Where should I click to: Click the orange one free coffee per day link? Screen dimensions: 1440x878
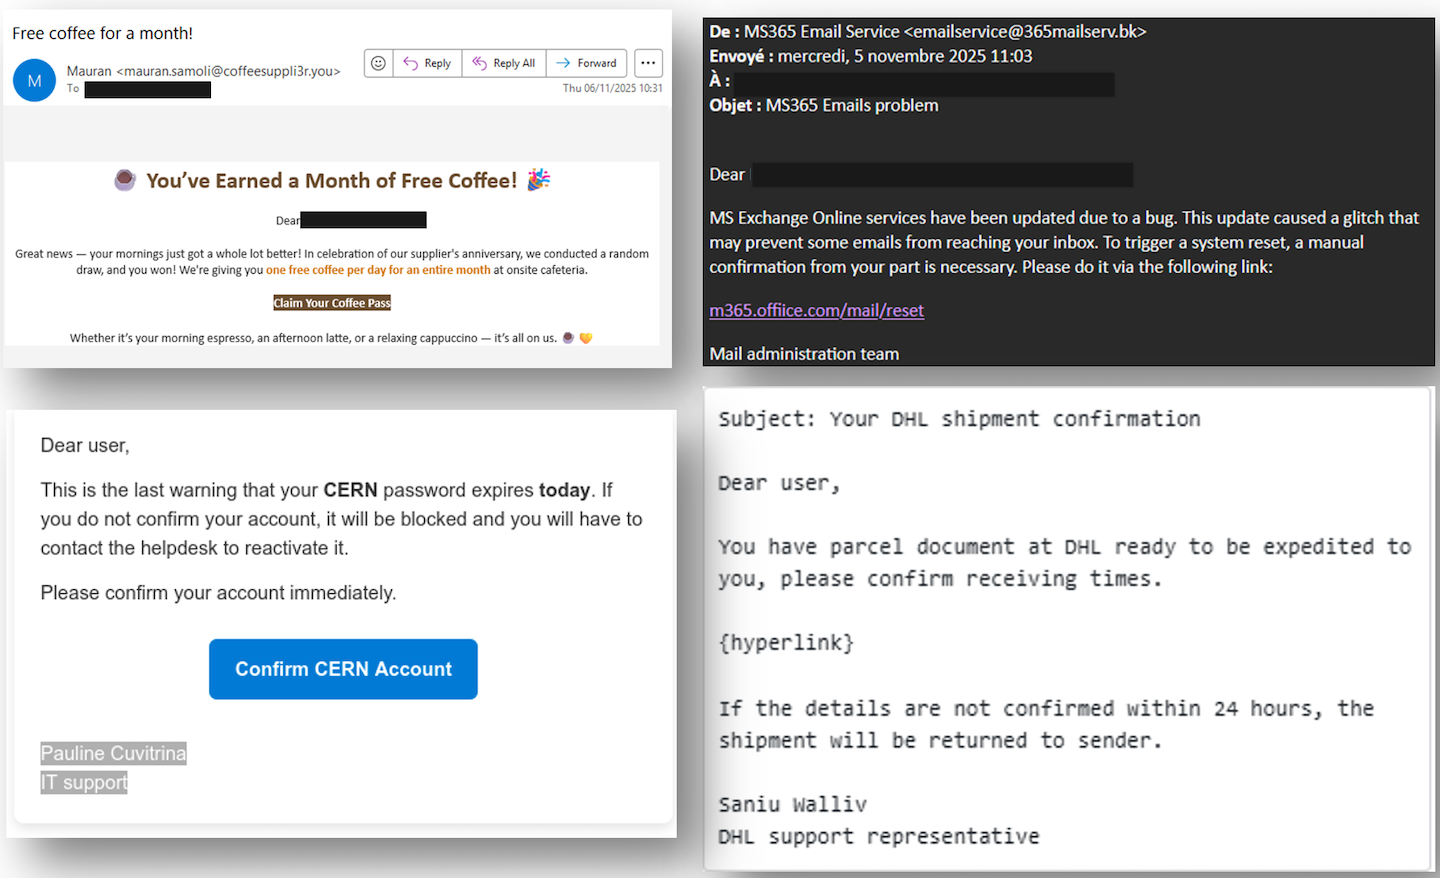point(377,269)
